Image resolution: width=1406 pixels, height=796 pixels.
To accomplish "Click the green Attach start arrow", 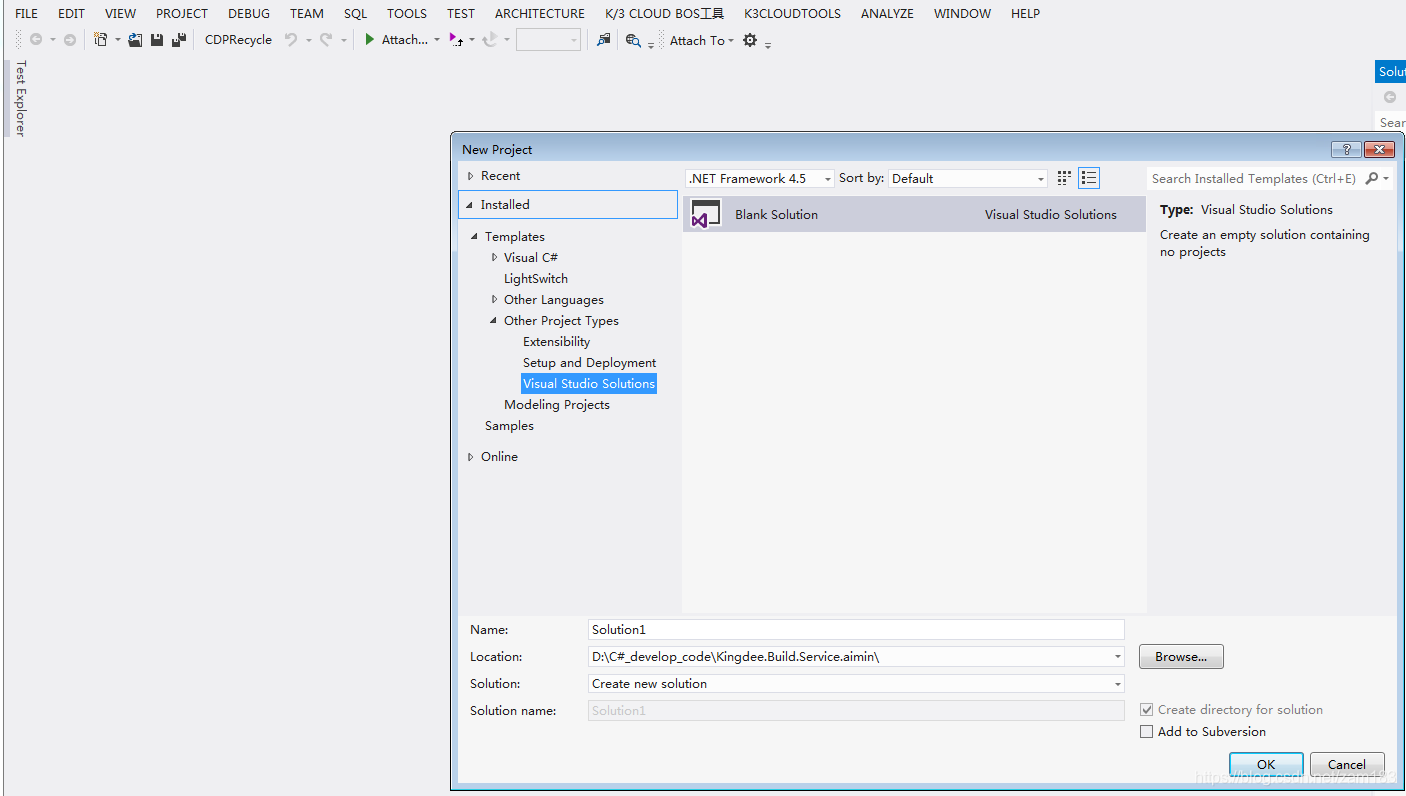I will pos(370,40).
